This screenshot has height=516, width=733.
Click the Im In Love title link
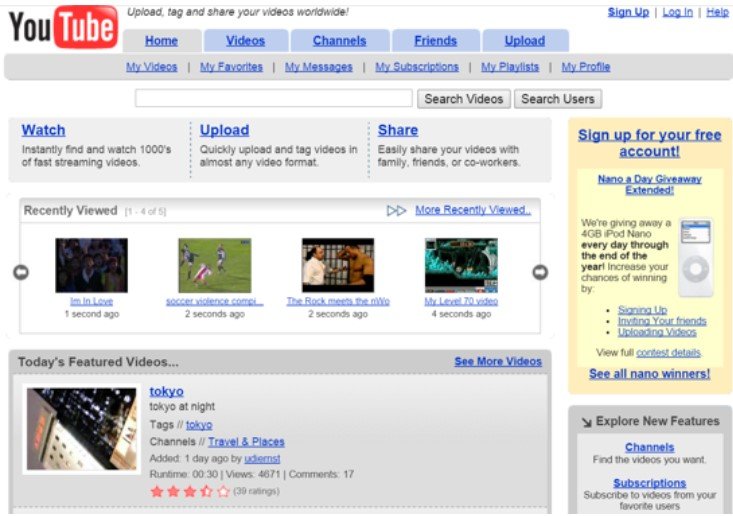92,301
